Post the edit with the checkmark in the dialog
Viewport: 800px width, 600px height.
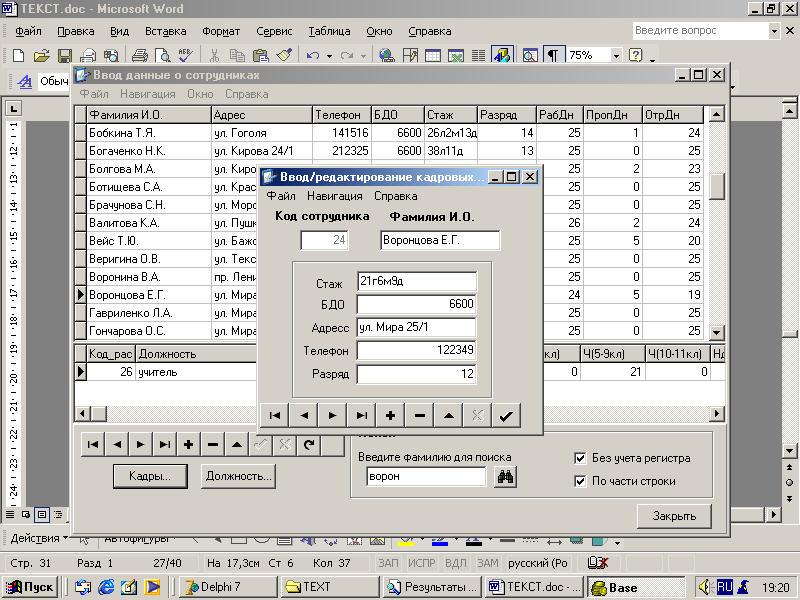[506, 416]
